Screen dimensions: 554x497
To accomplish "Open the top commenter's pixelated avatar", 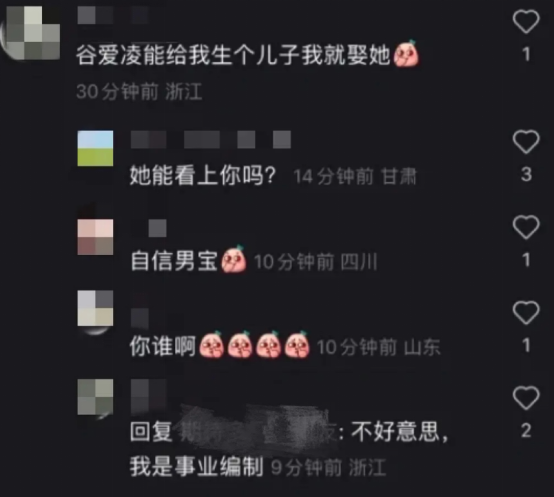I will click(33, 32).
